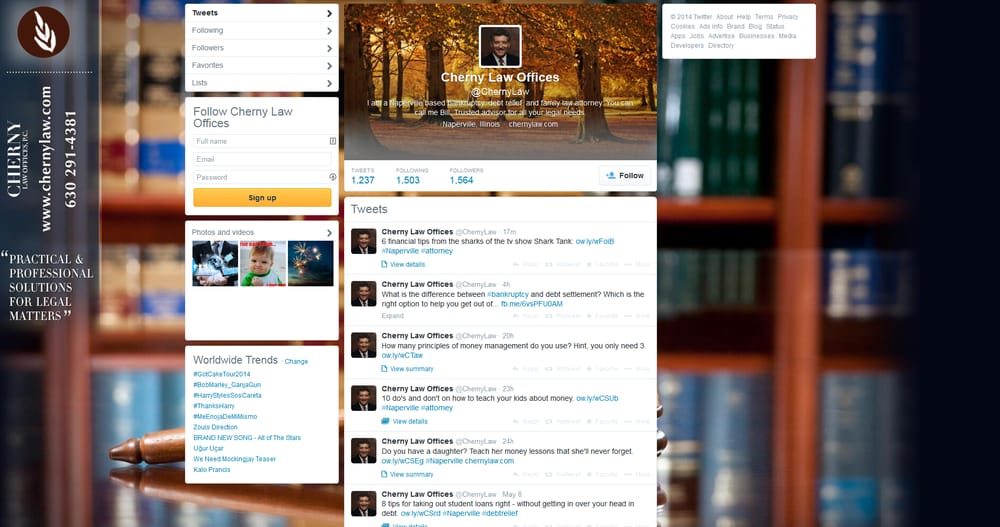Click the avatar on the 20h tweet

(364, 345)
